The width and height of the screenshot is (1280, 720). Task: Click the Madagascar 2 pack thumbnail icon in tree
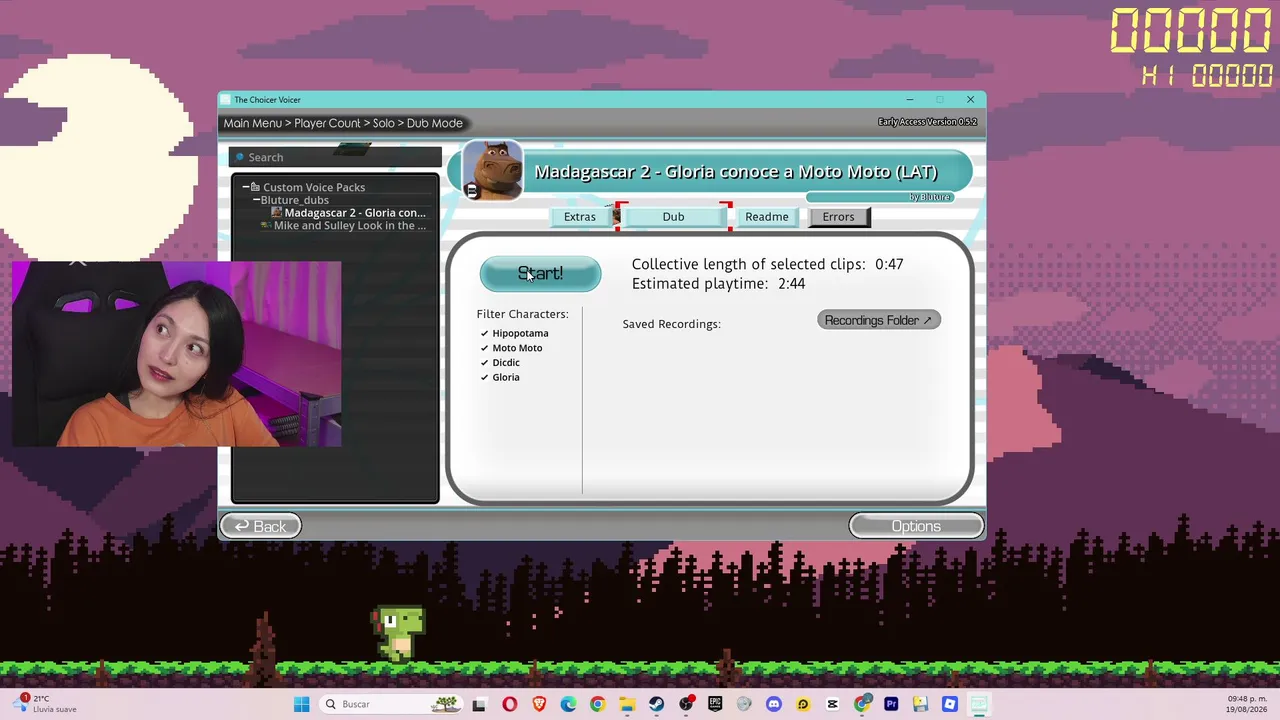pos(277,213)
